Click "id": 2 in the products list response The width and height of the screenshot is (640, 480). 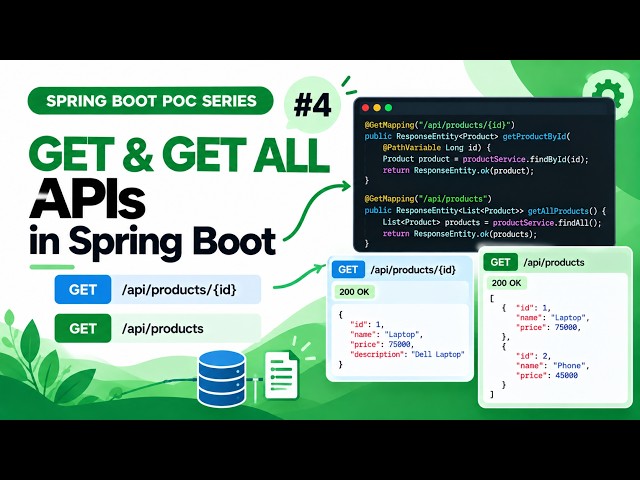coord(533,356)
